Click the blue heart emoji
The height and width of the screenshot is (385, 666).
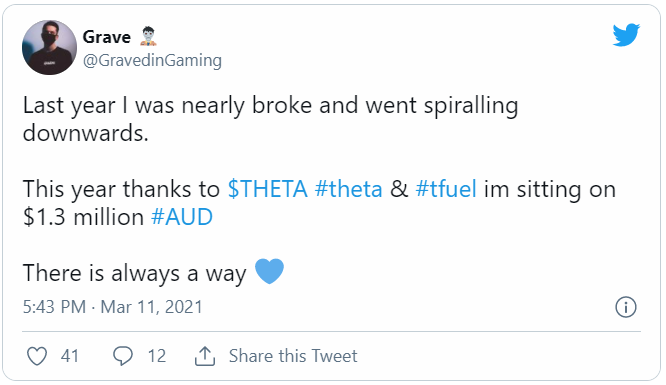(269, 271)
